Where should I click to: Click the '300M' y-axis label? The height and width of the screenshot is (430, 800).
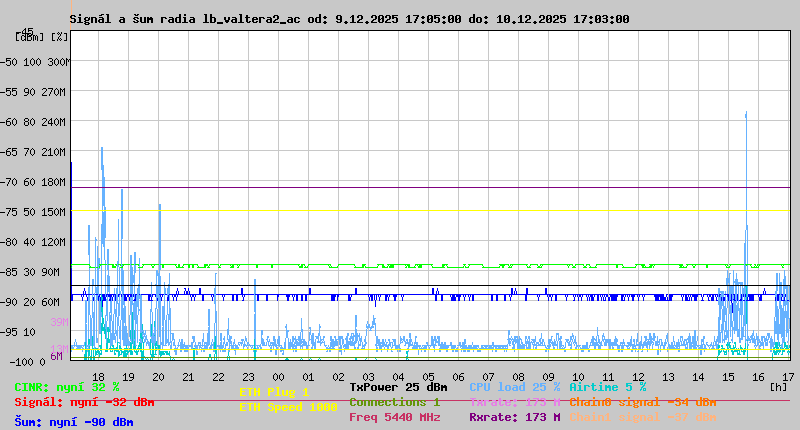pyautogui.click(x=59, y=62)
